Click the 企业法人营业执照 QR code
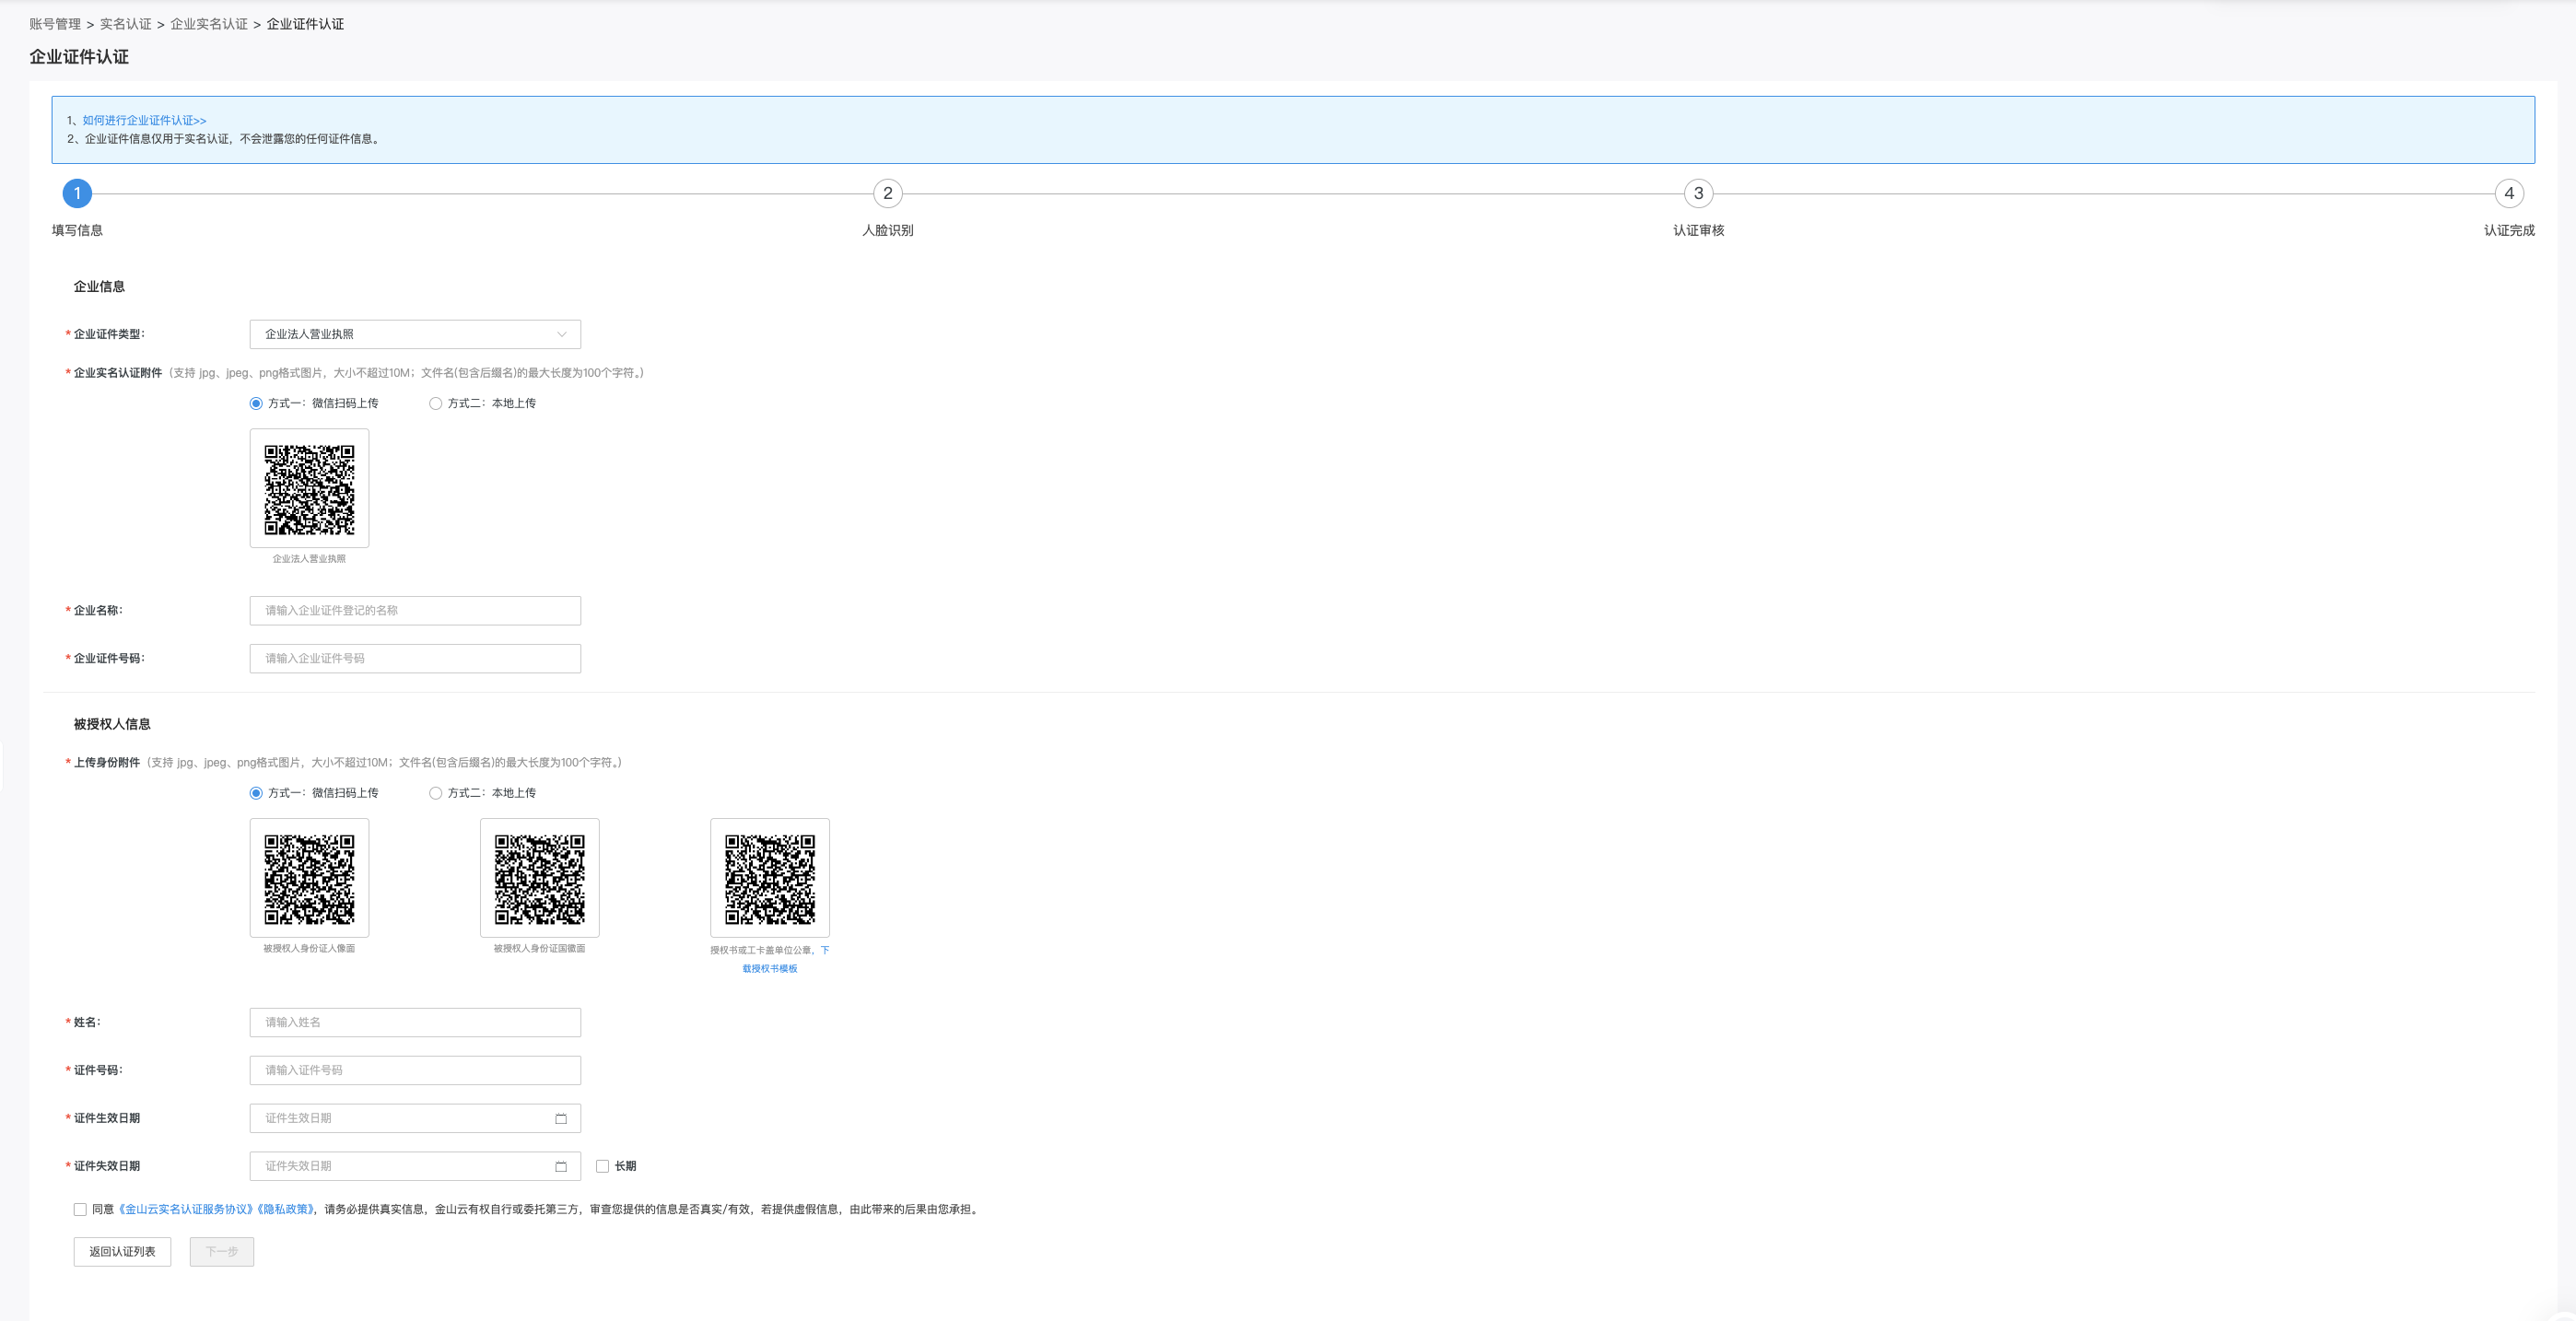The height and width of the screenshot is (1321, 2576). pos(309,489)
